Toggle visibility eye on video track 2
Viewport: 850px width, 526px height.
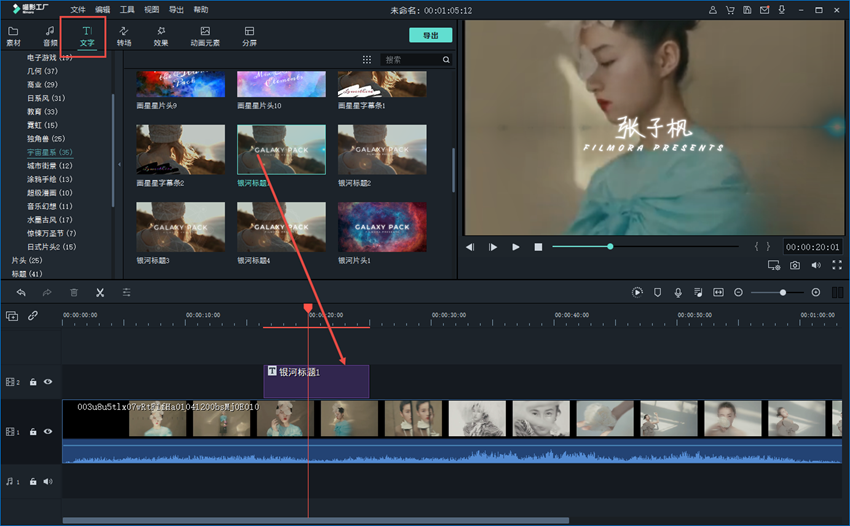tap(47, 382)
